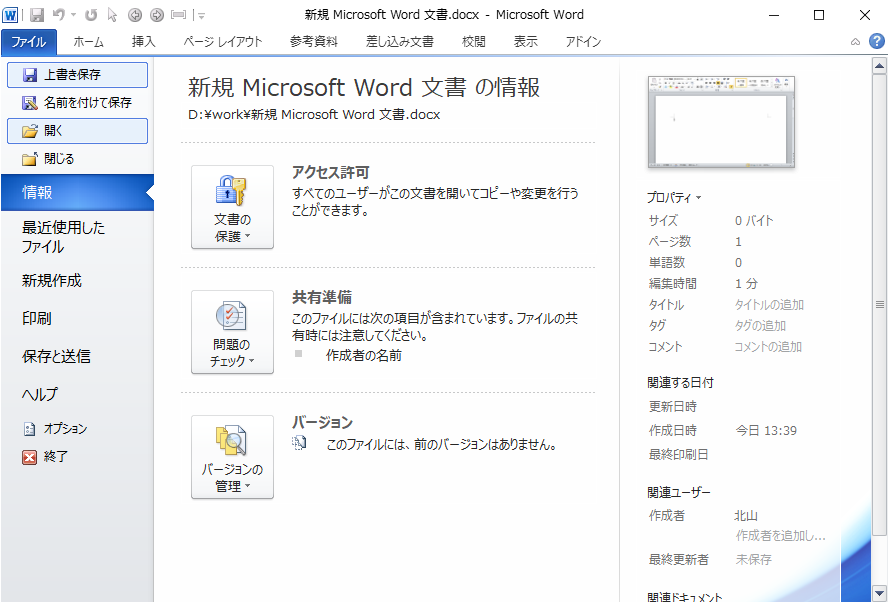
Task: Open 最近使用したファイル list
Action: (78, 237)
